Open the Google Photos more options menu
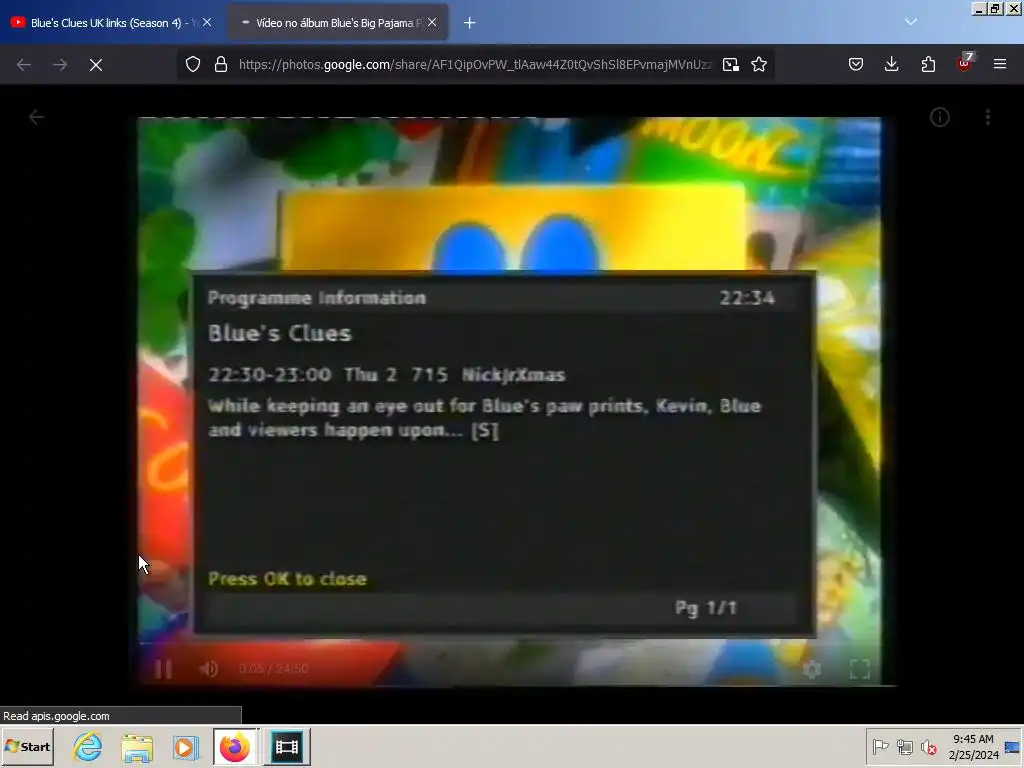 click(988, 118)
